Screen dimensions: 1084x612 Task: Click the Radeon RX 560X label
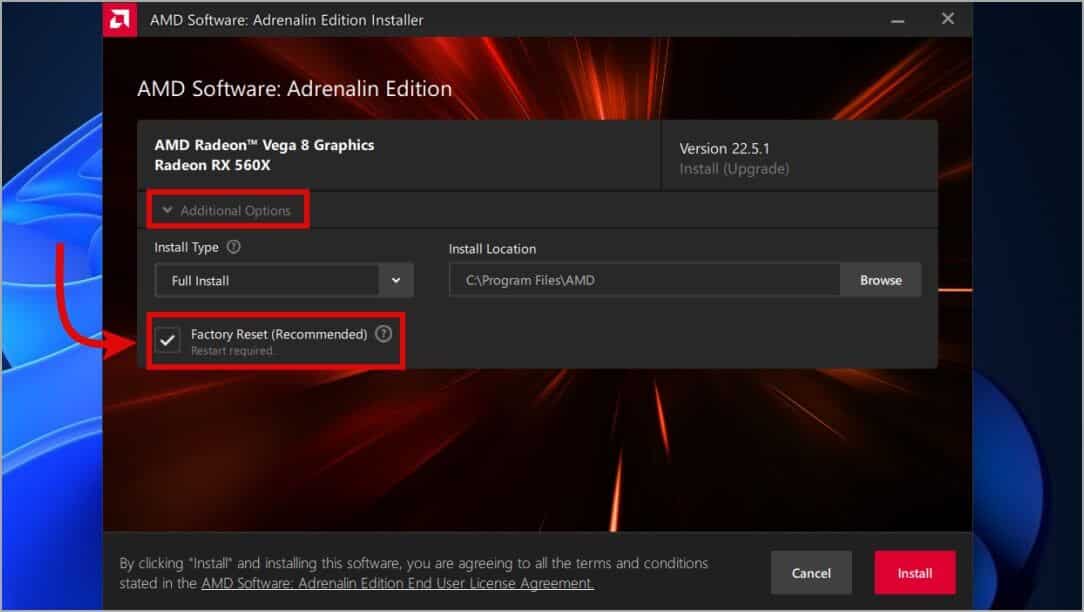pyautogui.click(x=212, y=165)
